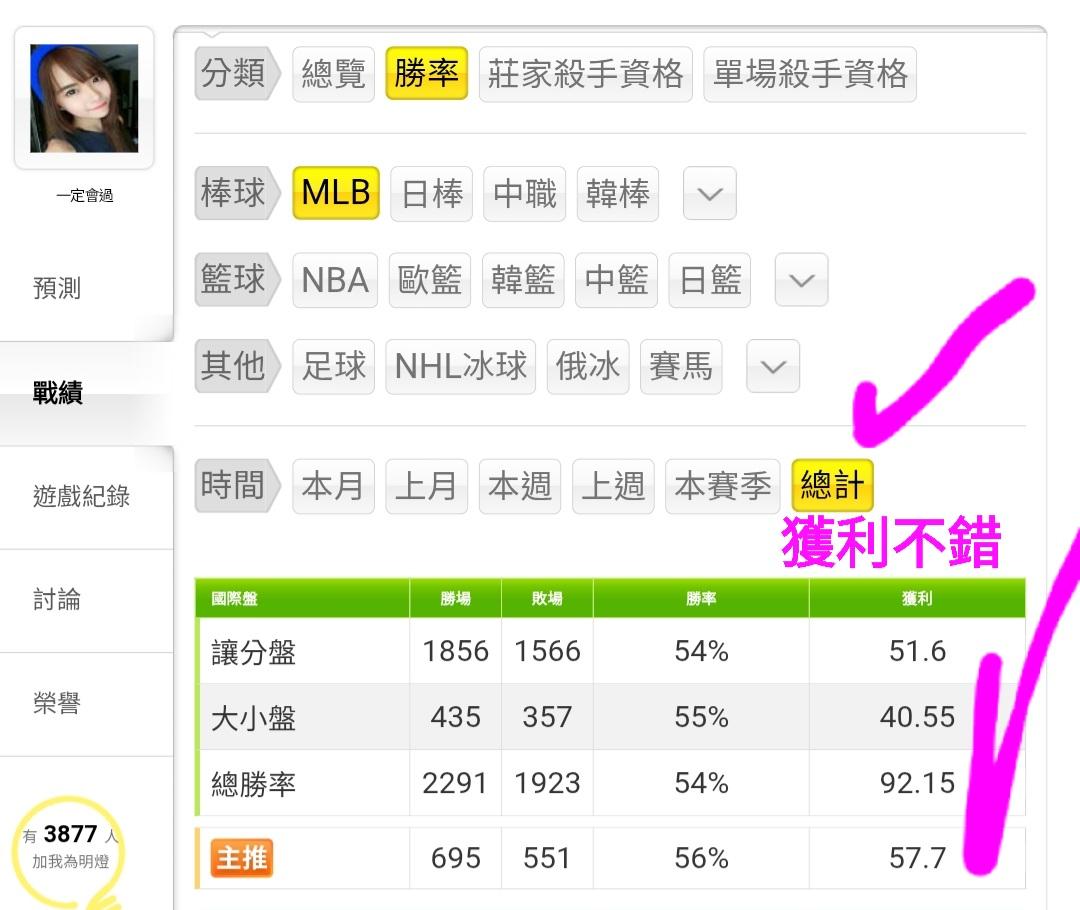Select the 俄冰 sport filter

[588, 366]
